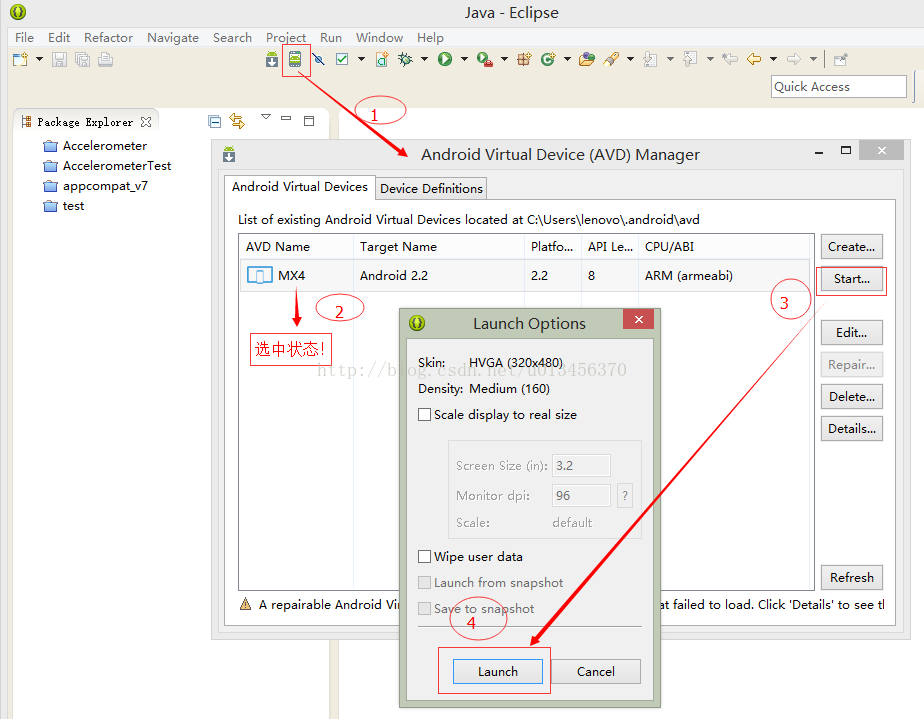Click the Back navigation arrow icon
The width and height of the screenshot is (924, 719).
coord(754,59)
